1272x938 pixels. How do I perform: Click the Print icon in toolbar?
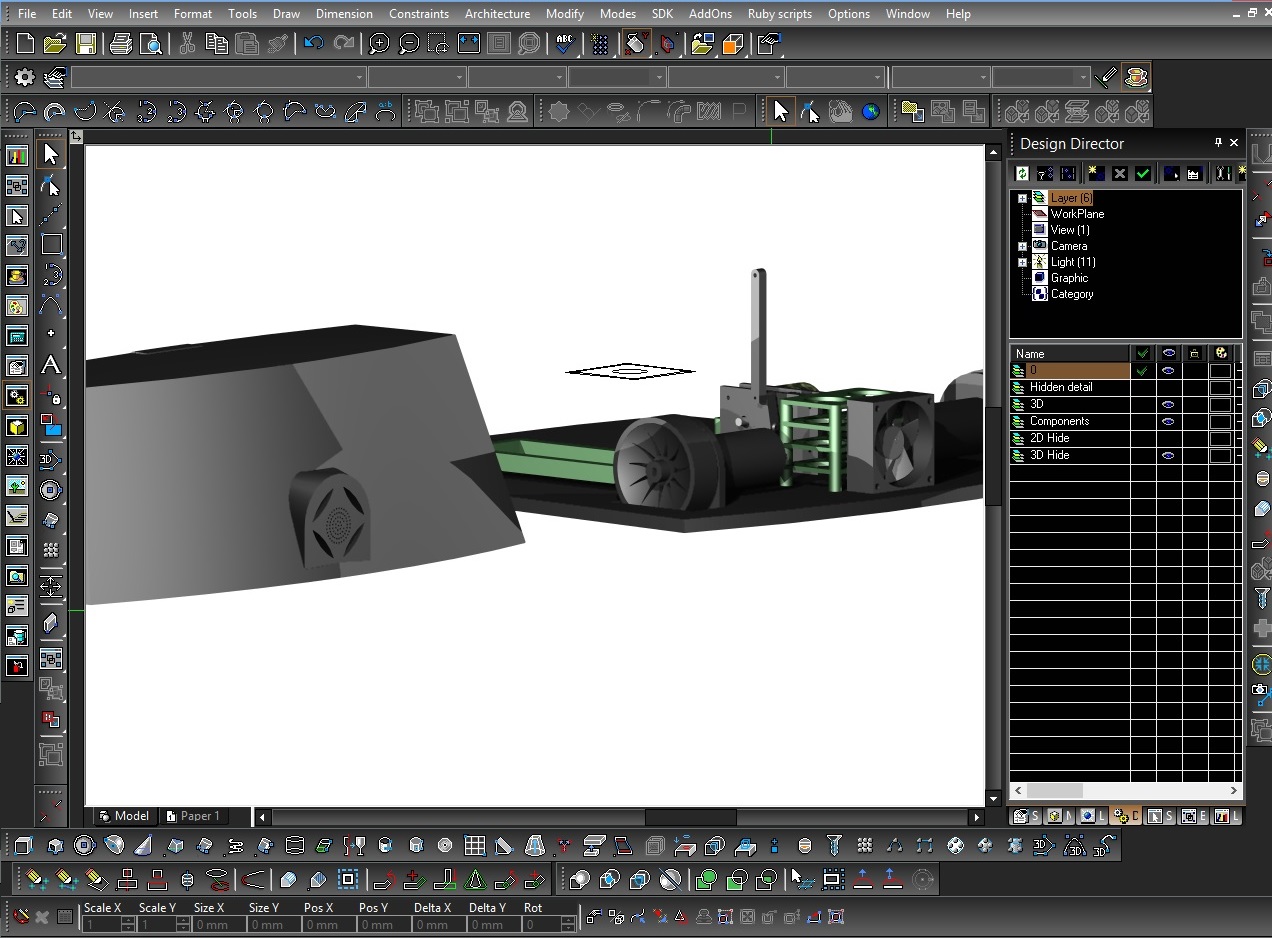tap(121, 44)
